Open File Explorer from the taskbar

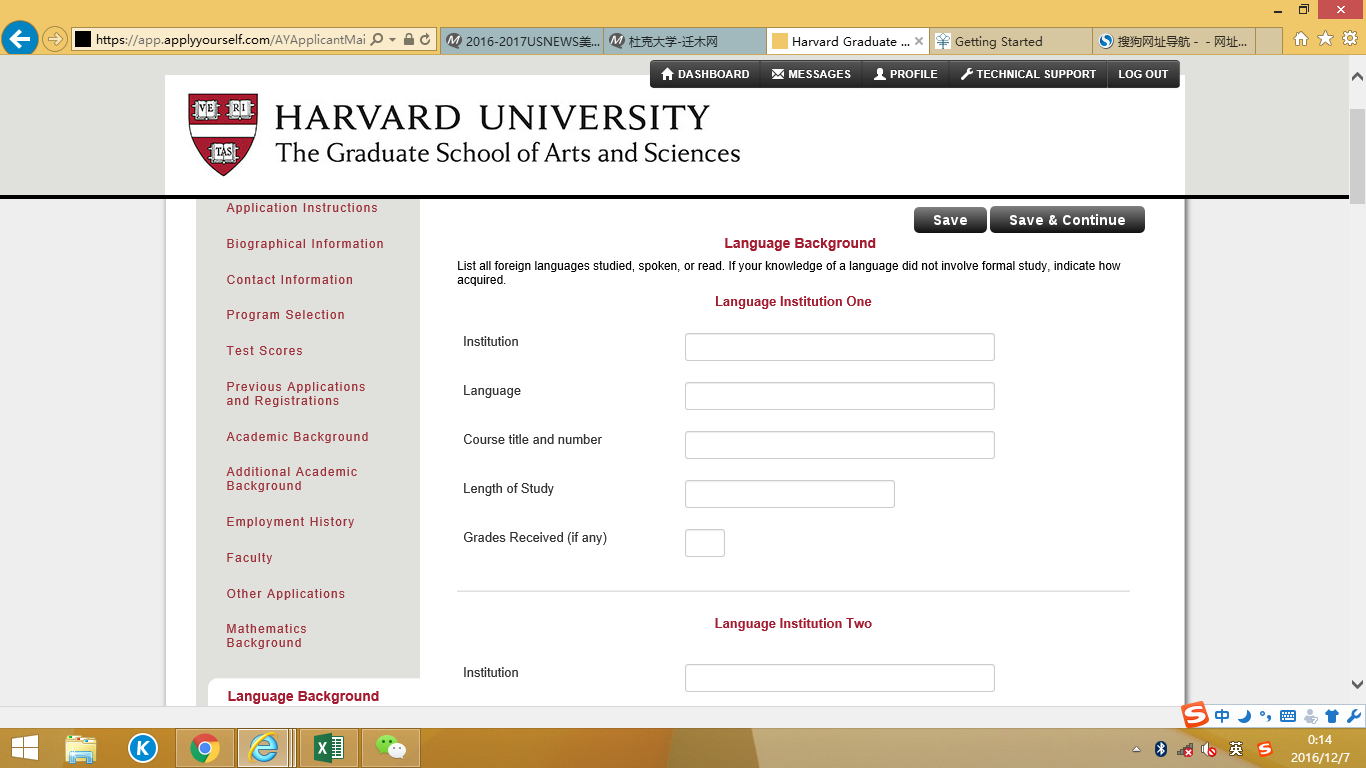(81, 748)
